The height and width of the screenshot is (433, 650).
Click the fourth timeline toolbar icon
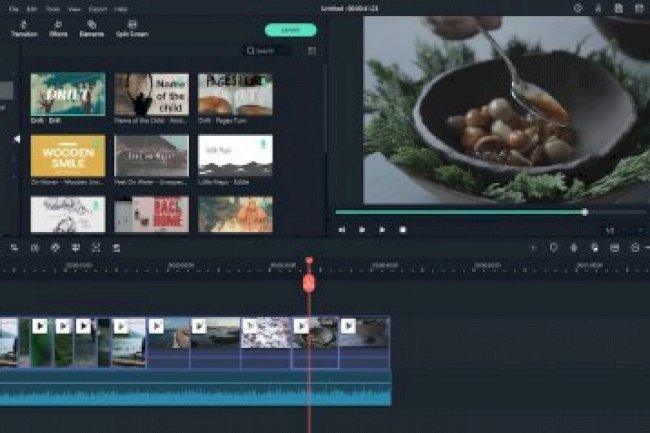click(x=75, y=248)
